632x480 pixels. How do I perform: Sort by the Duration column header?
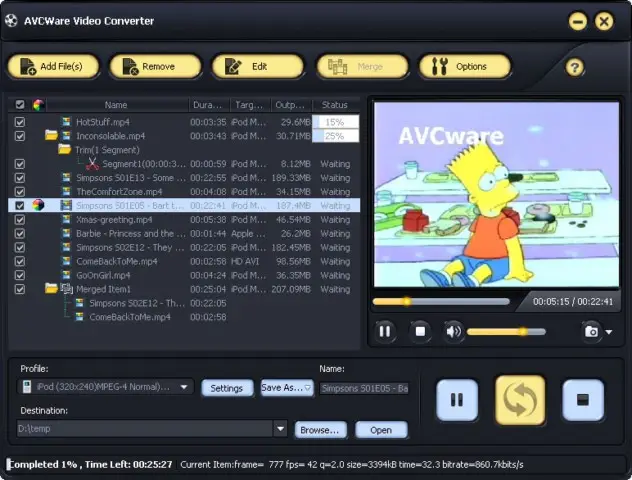[x=209, y=105]
